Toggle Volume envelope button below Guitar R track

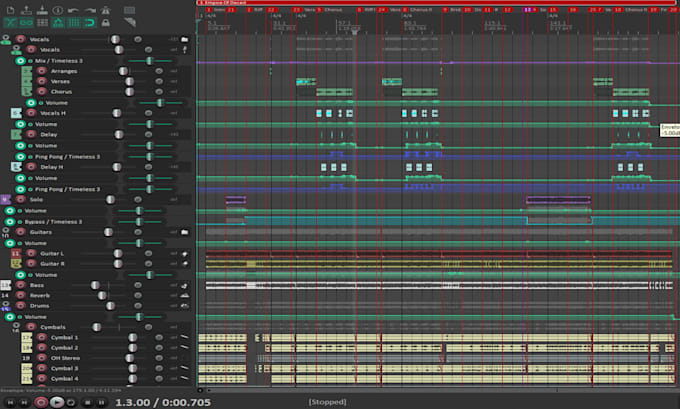coord(20,275)
